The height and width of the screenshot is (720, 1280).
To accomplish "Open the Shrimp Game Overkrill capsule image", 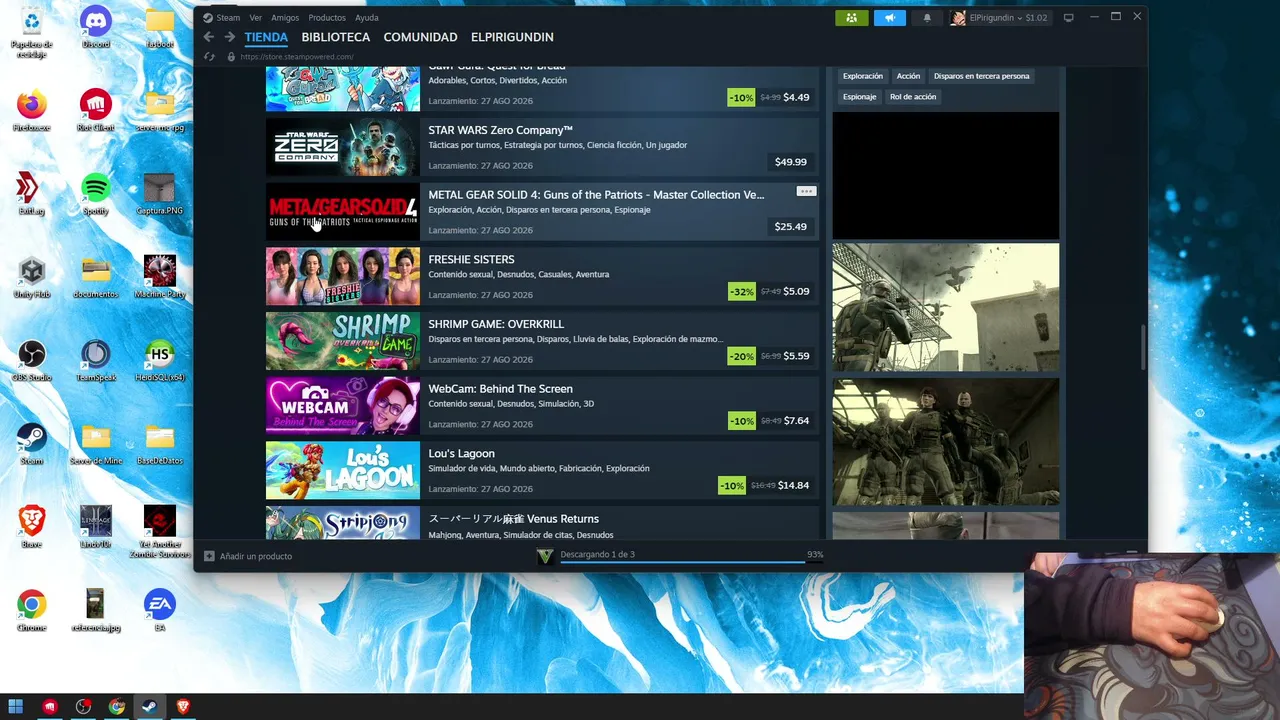I will [x=343, y=341].
